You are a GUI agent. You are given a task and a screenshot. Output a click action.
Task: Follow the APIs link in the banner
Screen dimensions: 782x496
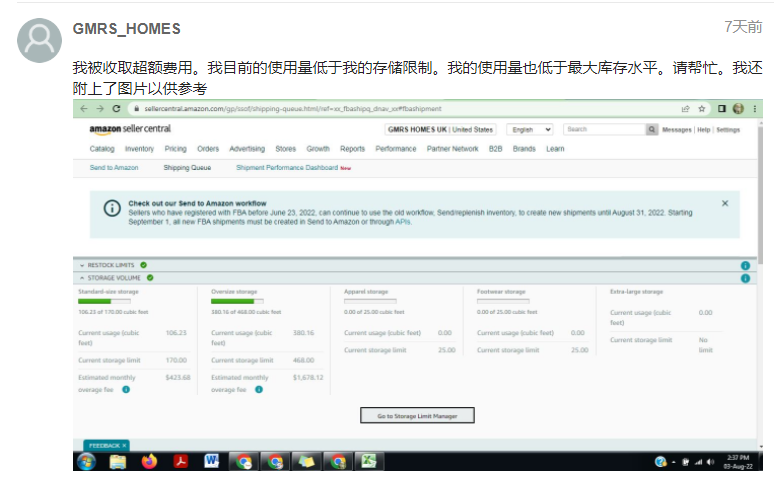coord(403,222)
